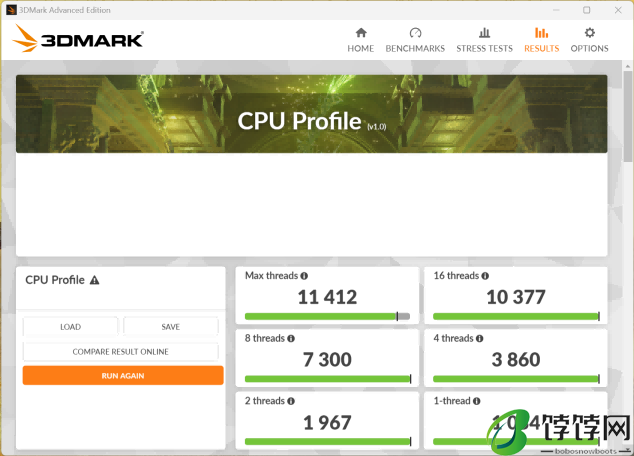Open the Benchmarks gauge icon
The image size is (634, 456).
coord(415,33)
